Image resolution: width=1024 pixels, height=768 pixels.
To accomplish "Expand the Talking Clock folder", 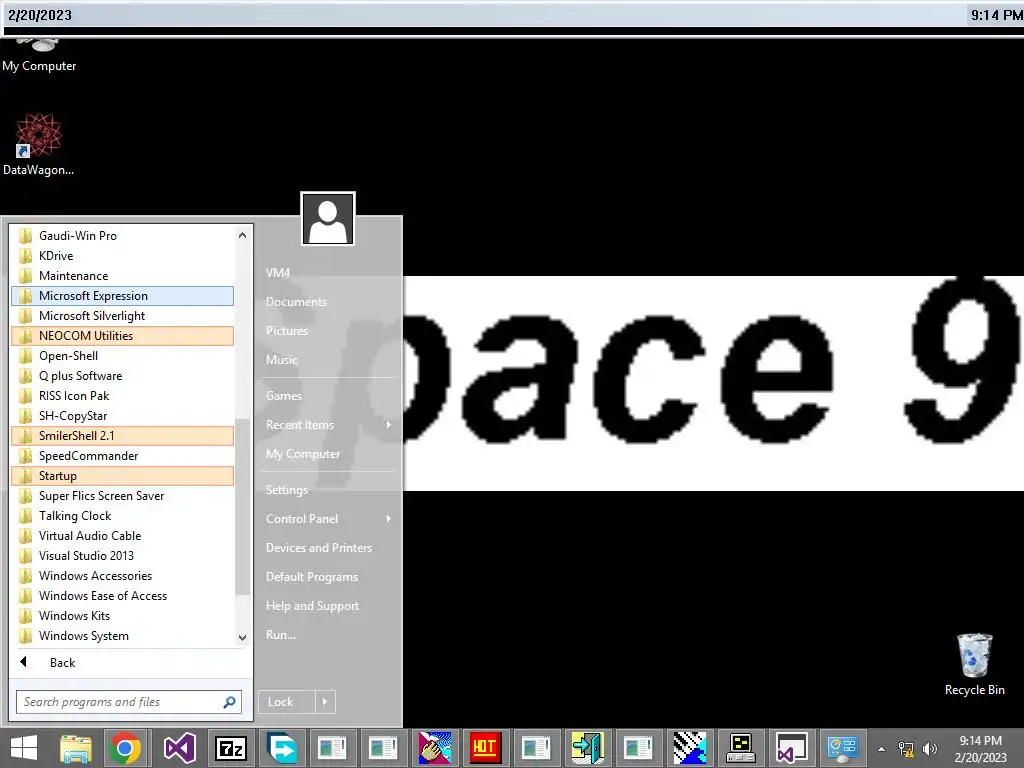I will coord(123,516).
